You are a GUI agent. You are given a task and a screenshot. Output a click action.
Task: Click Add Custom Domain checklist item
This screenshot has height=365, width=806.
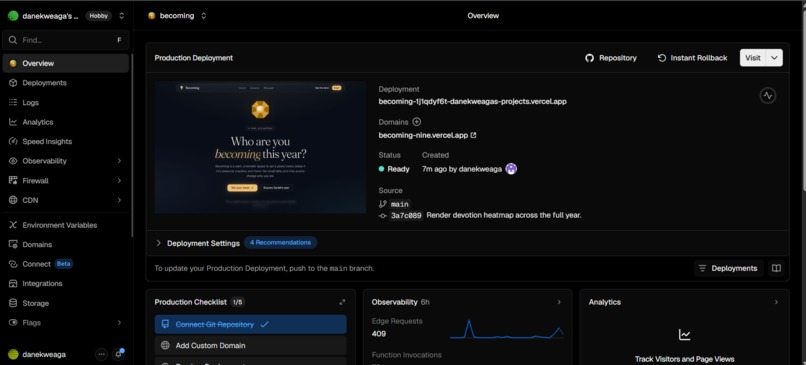250,345
